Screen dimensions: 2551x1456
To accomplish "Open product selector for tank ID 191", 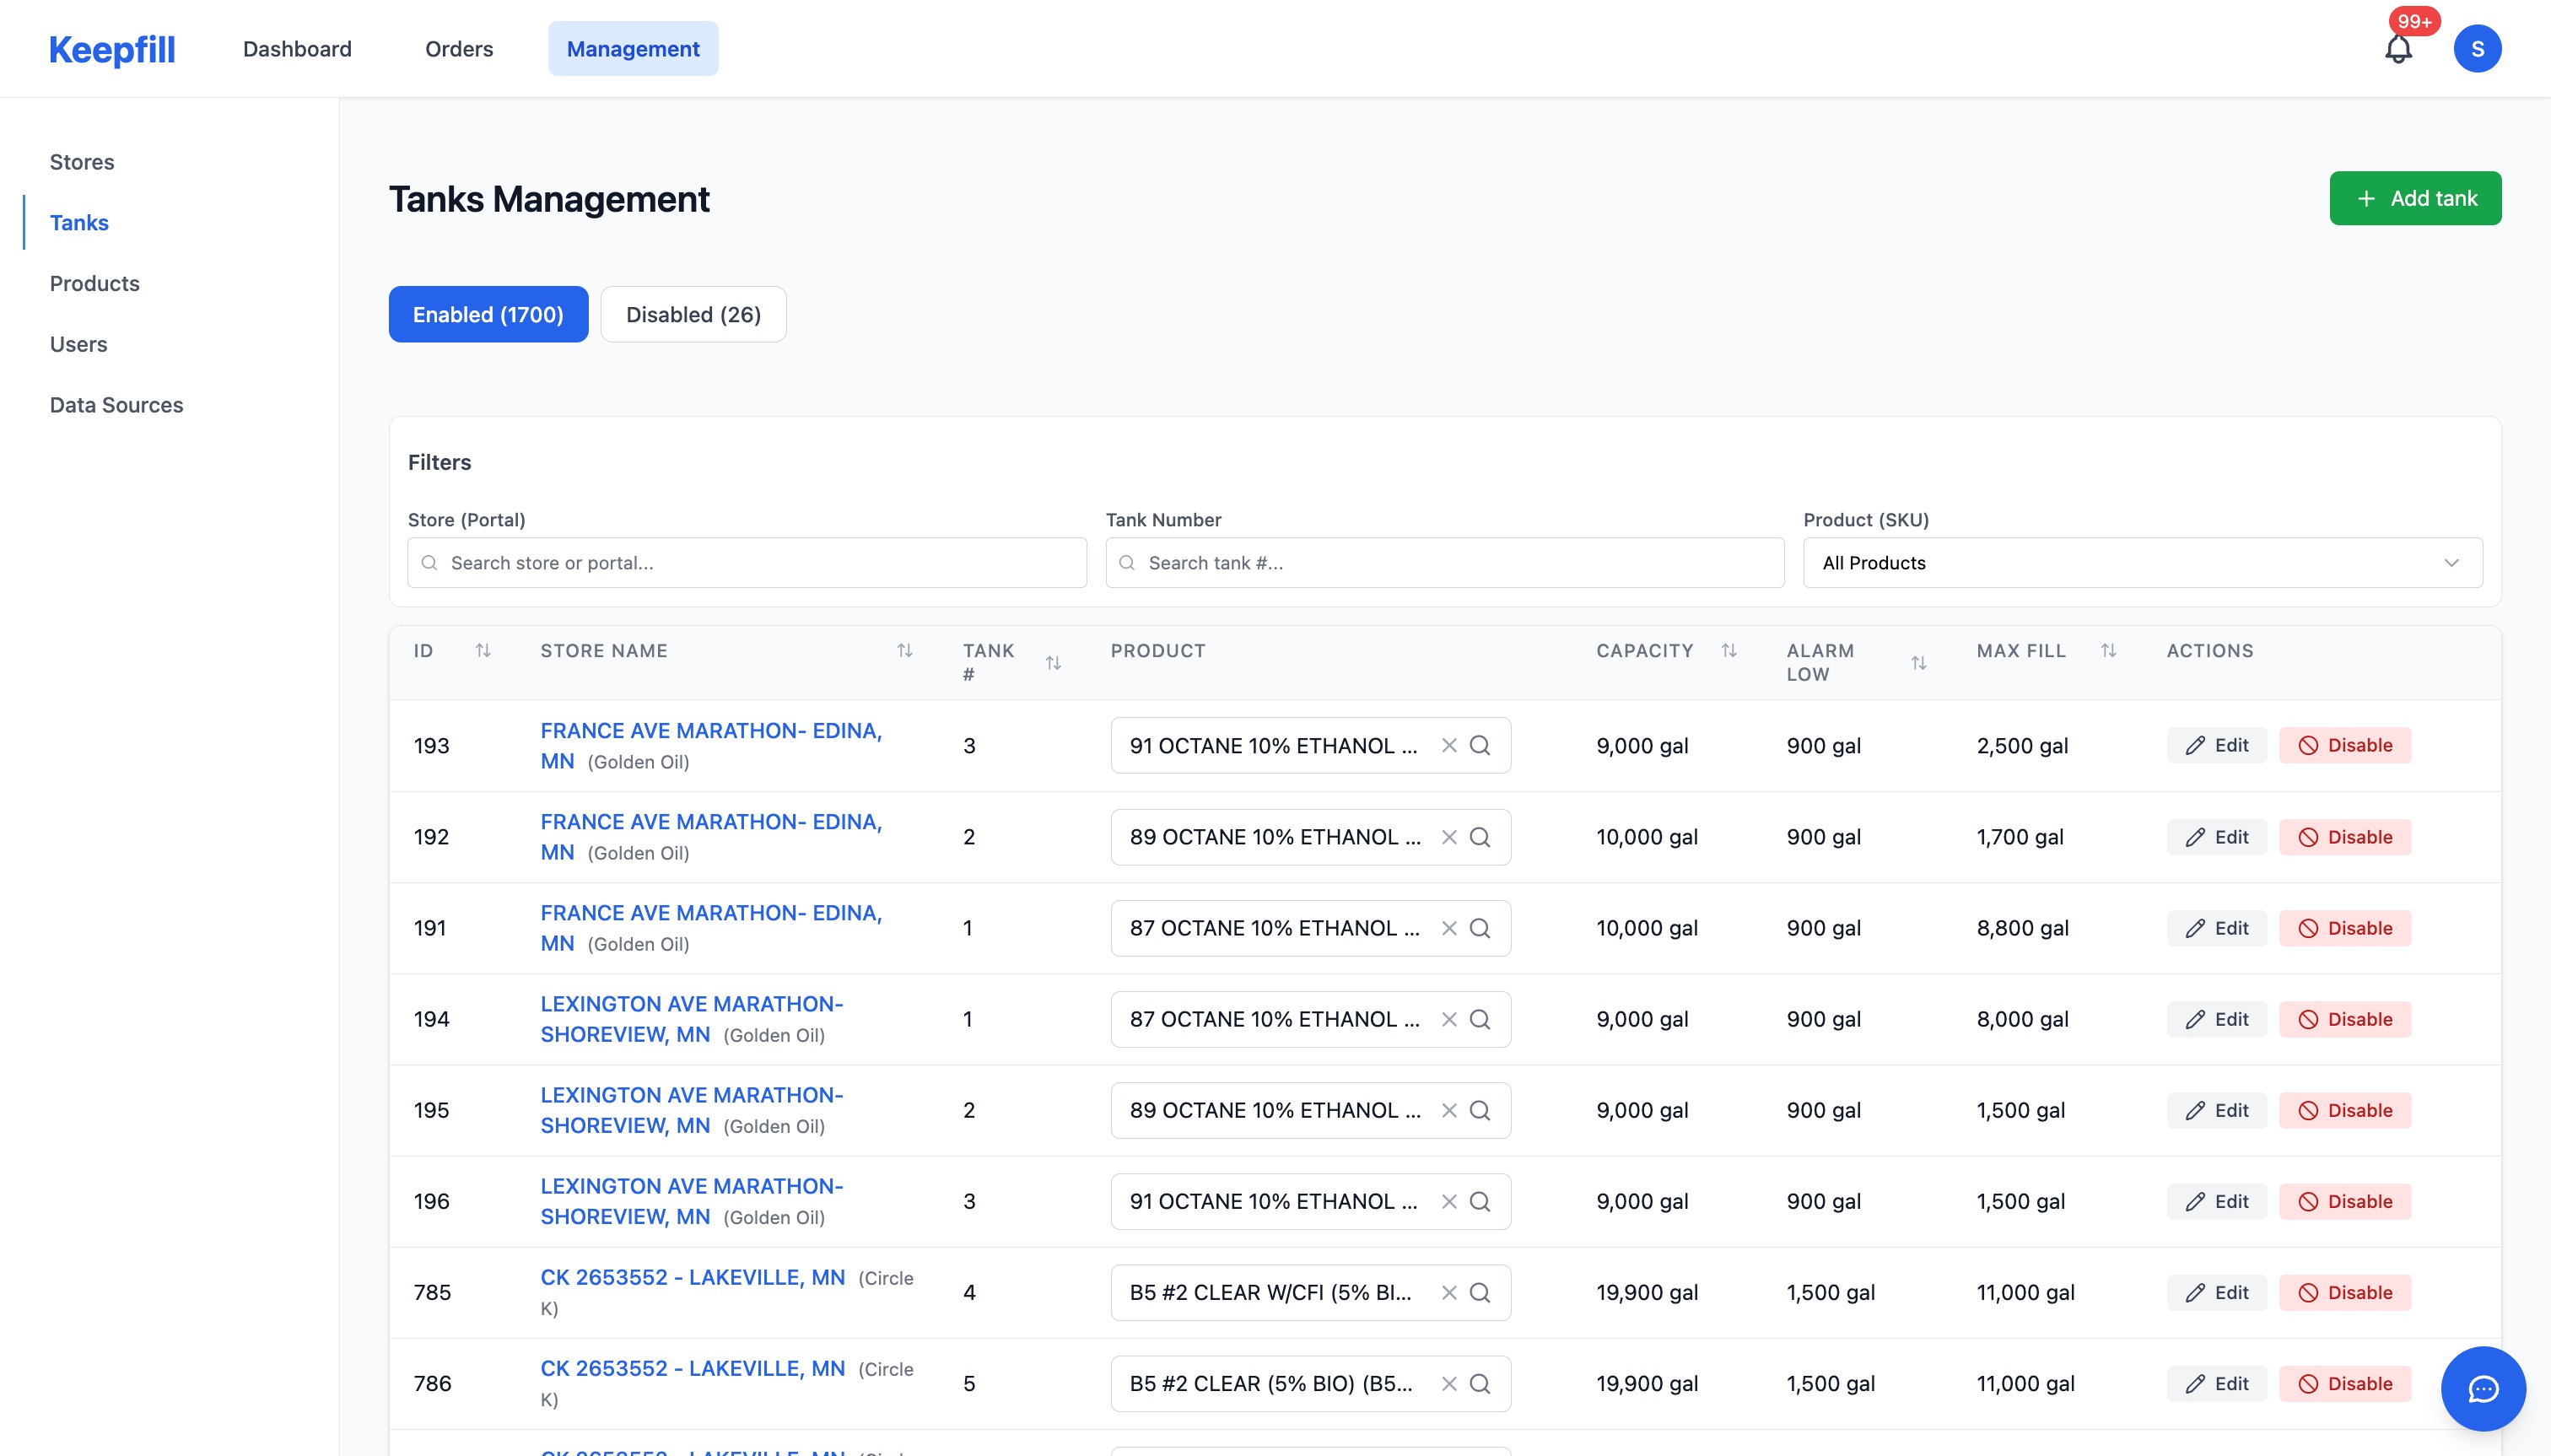I will coord(1275,928).
